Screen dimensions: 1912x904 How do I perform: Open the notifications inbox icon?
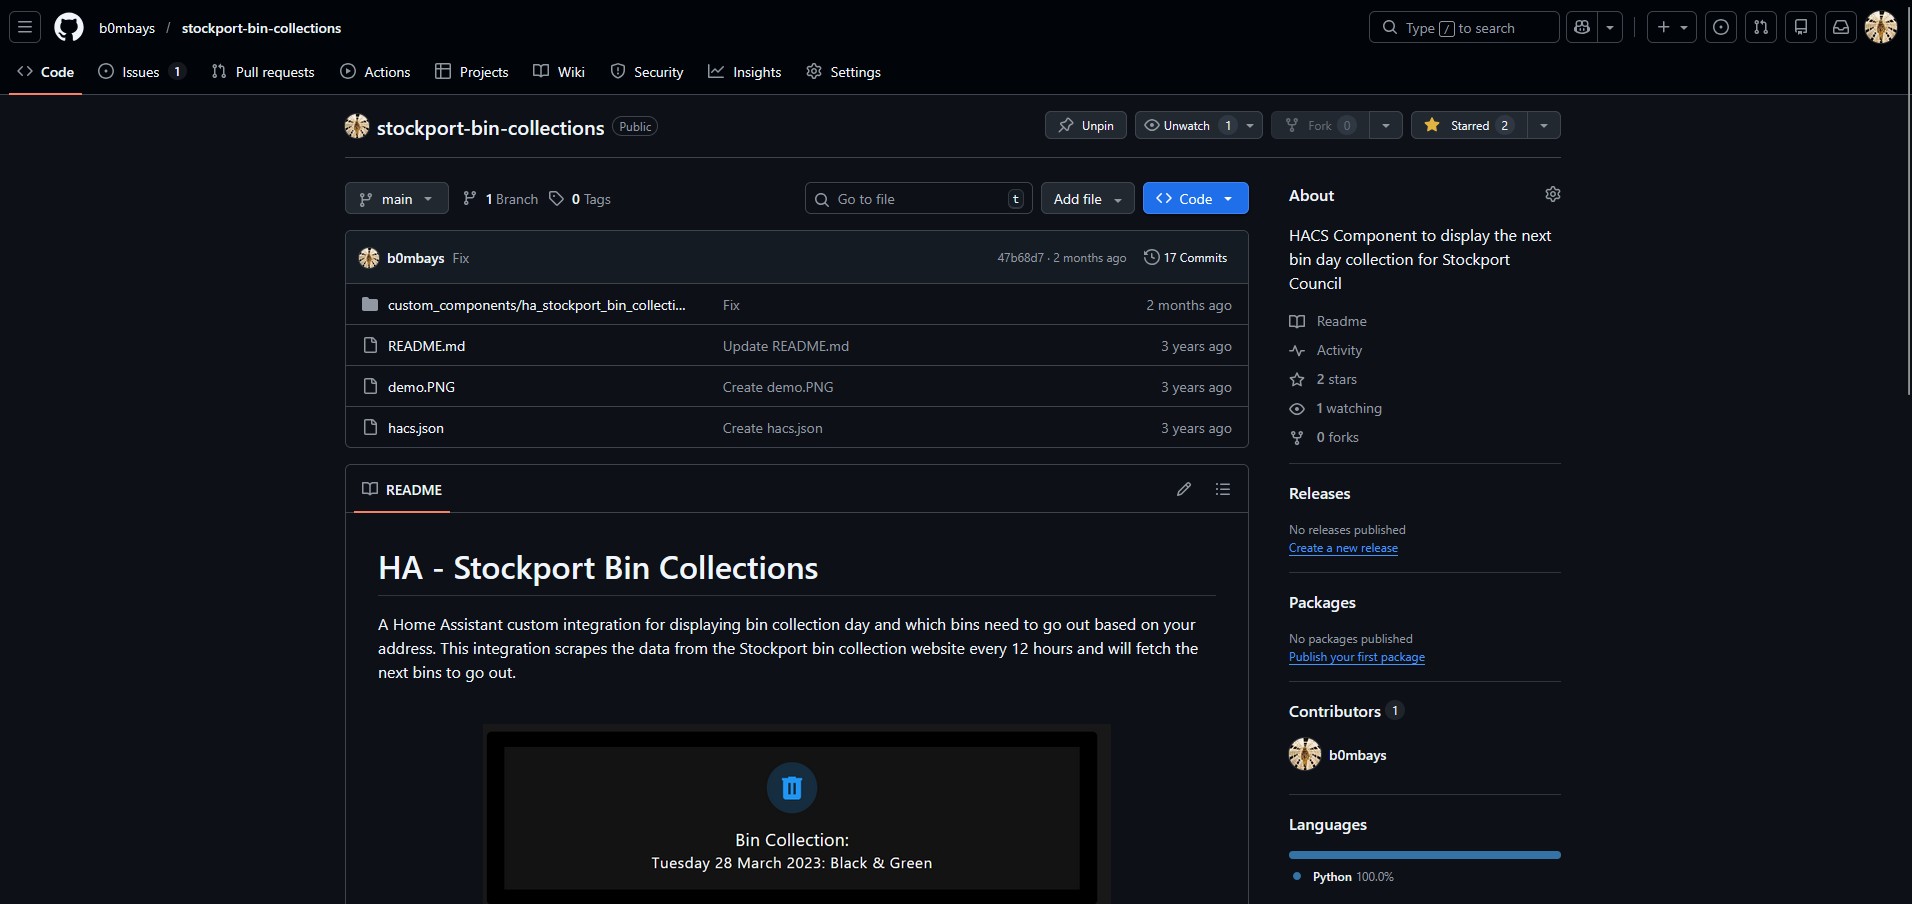tap(1841, 27)
